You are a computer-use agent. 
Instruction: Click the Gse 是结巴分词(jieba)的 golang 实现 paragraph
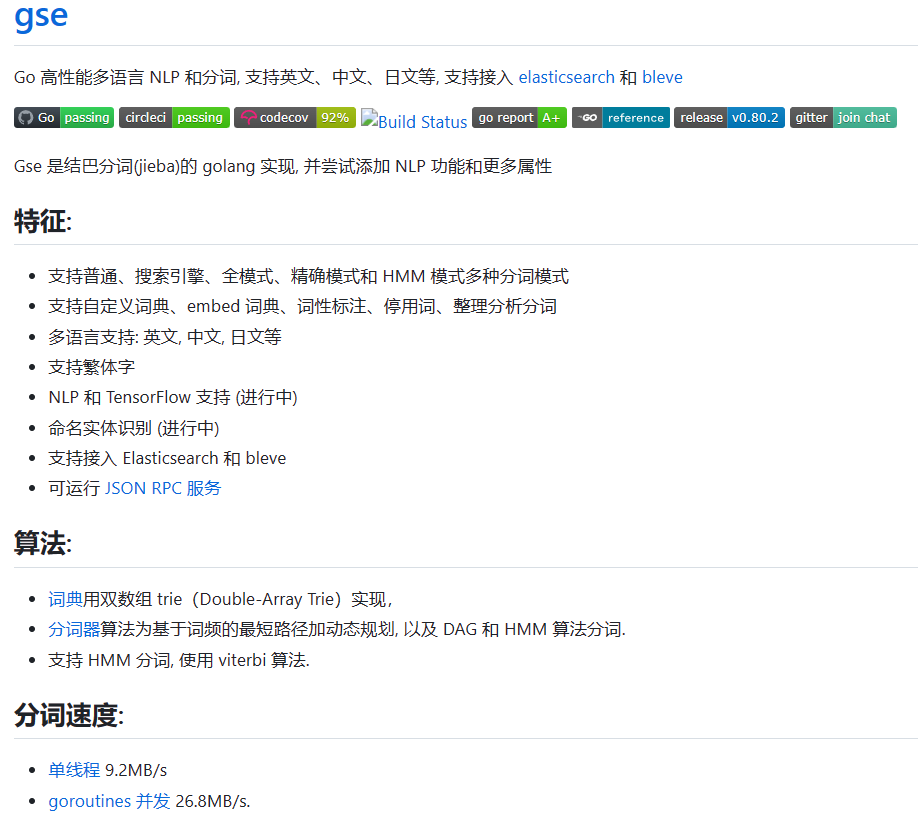(283, 166)
